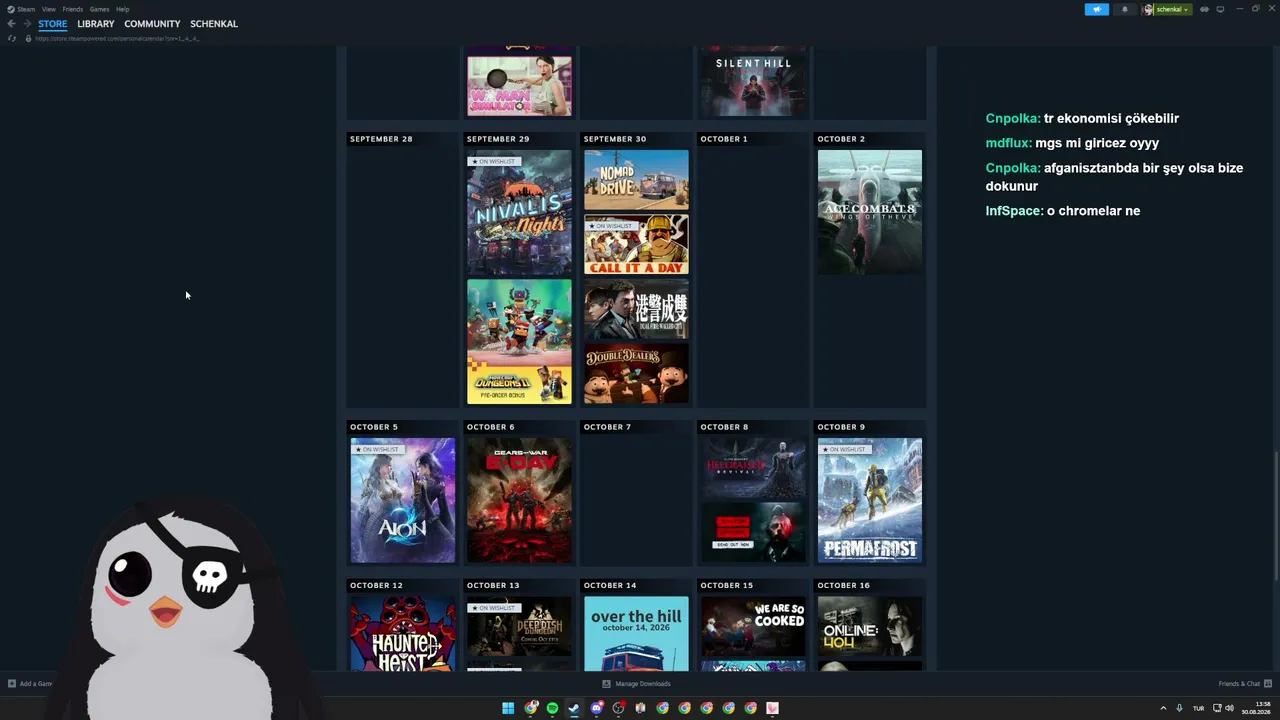
Task: Click the Steam logo icon in the menu bar
Action: click(11, 9)
